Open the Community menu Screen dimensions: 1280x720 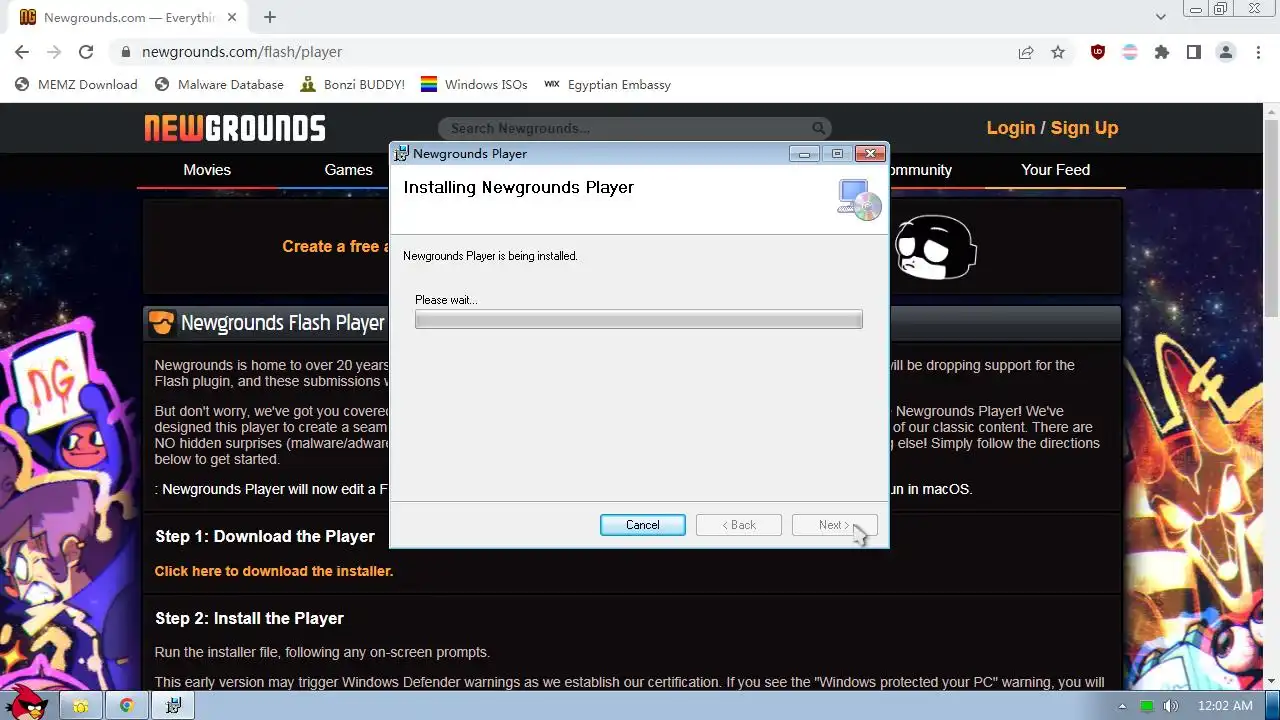pyautogui.click(x=918, y=170)
